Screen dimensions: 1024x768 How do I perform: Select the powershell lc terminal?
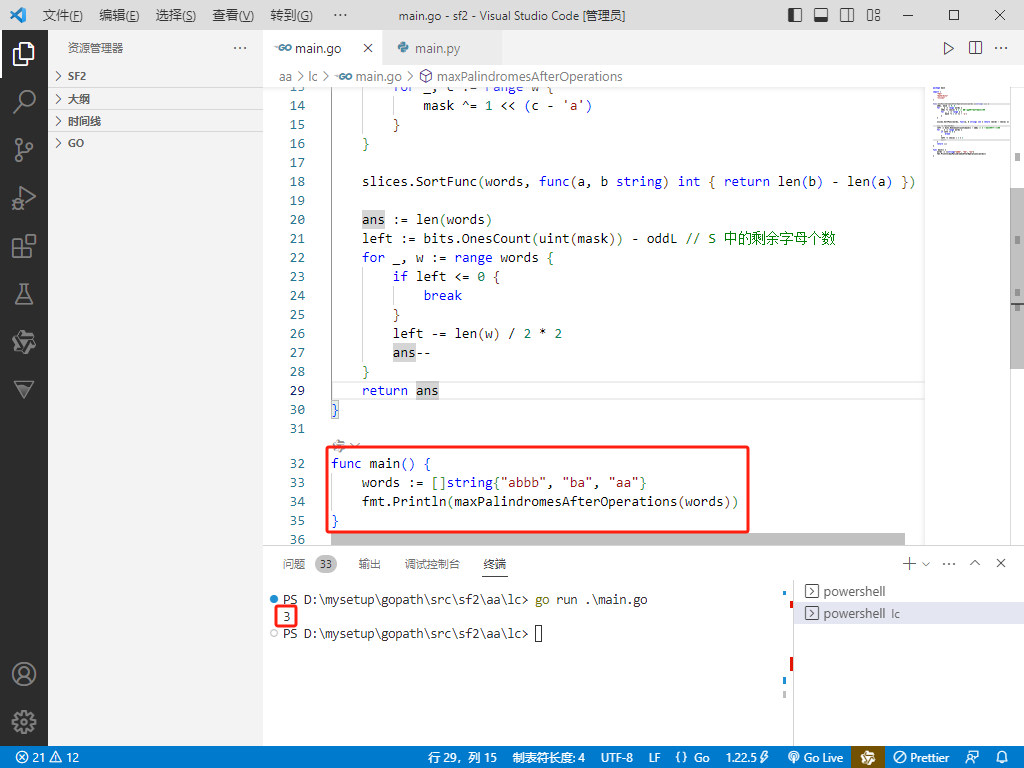click(908, 613)
